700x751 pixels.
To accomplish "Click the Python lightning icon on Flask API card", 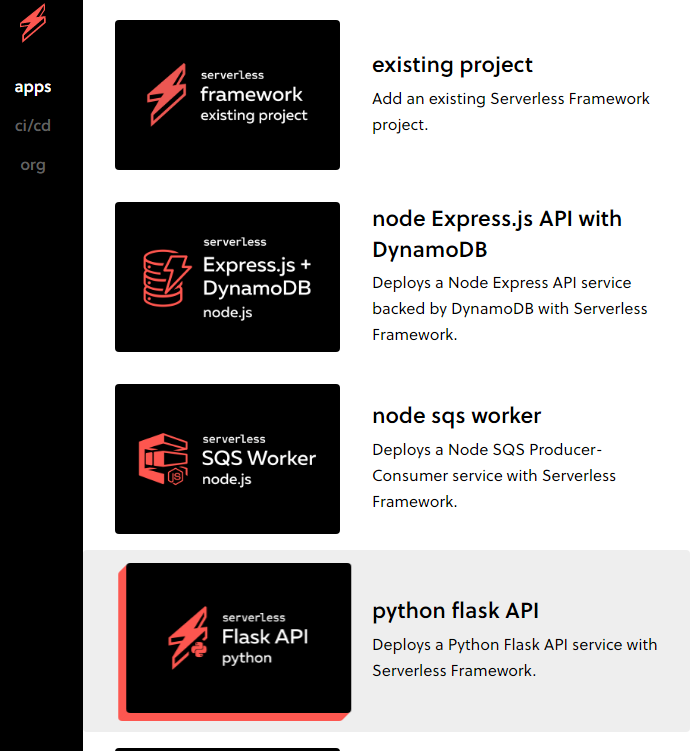I will [x=188, y=638].
